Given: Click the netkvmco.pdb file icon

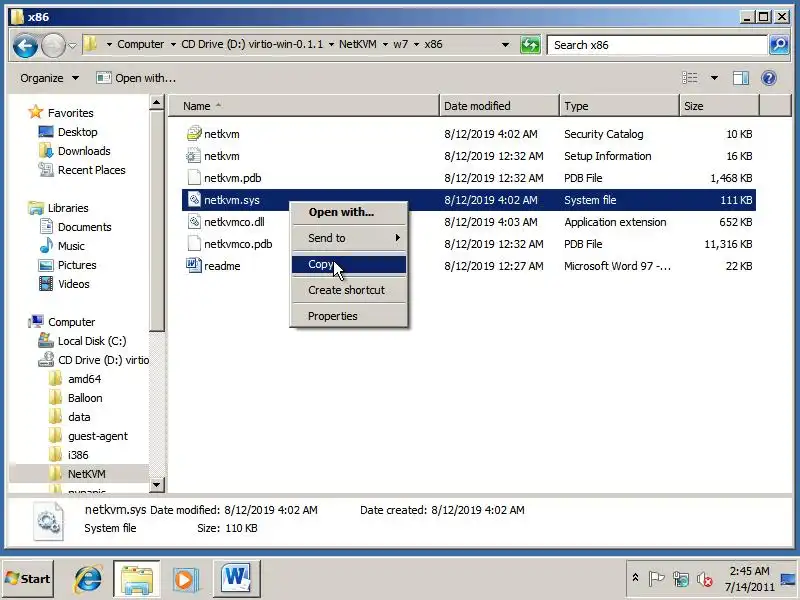Looking at the screenshot, I should (x=194, y=243).
